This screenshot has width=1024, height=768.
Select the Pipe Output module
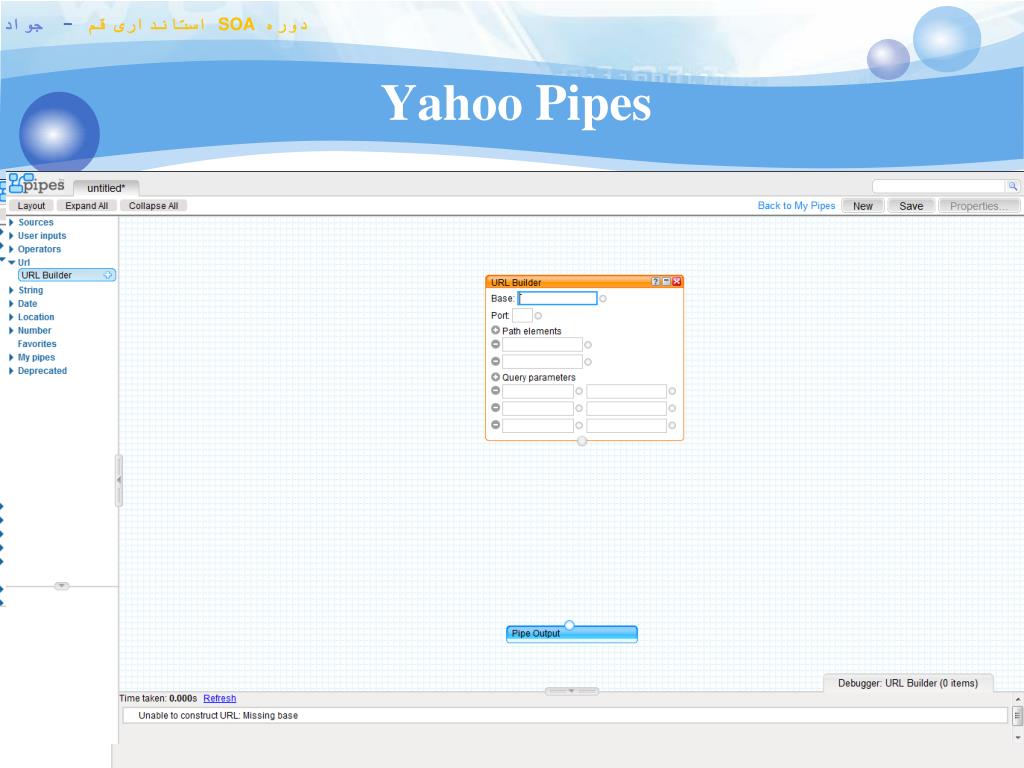(x=571, y=634)
